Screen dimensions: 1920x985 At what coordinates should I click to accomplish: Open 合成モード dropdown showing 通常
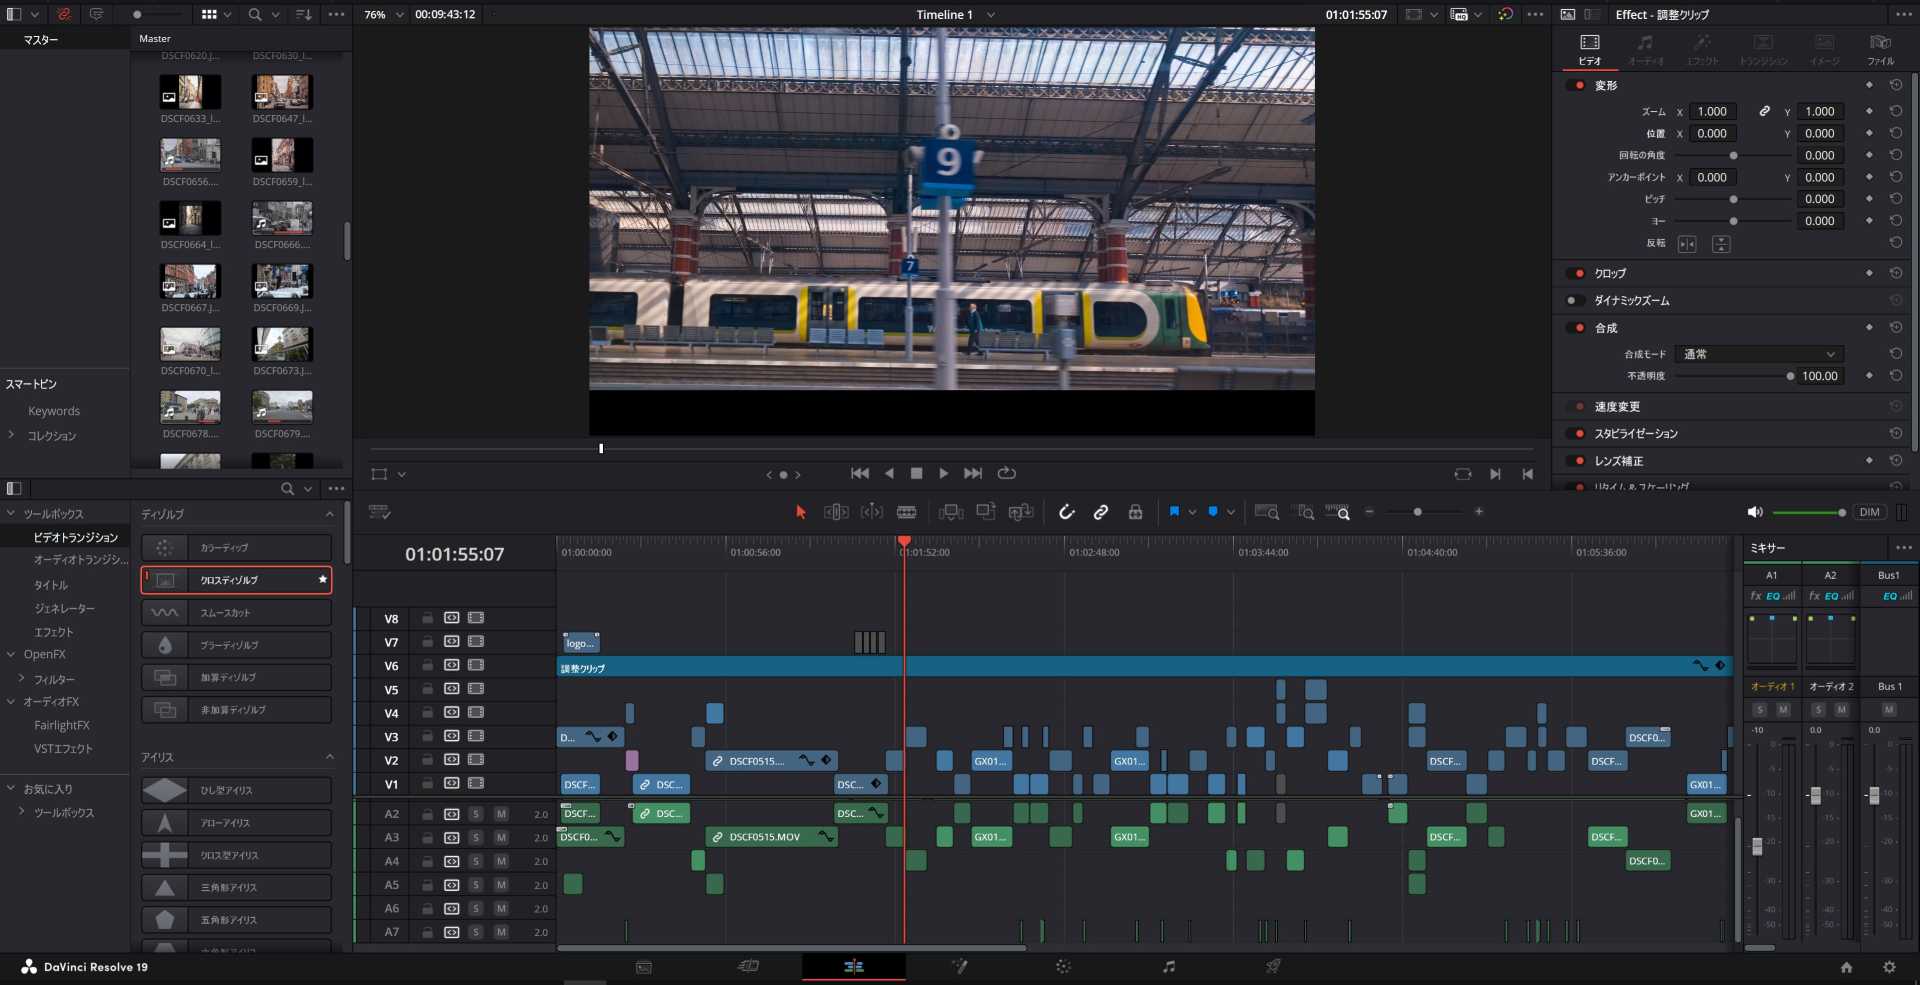click(x=1759, y=354)
